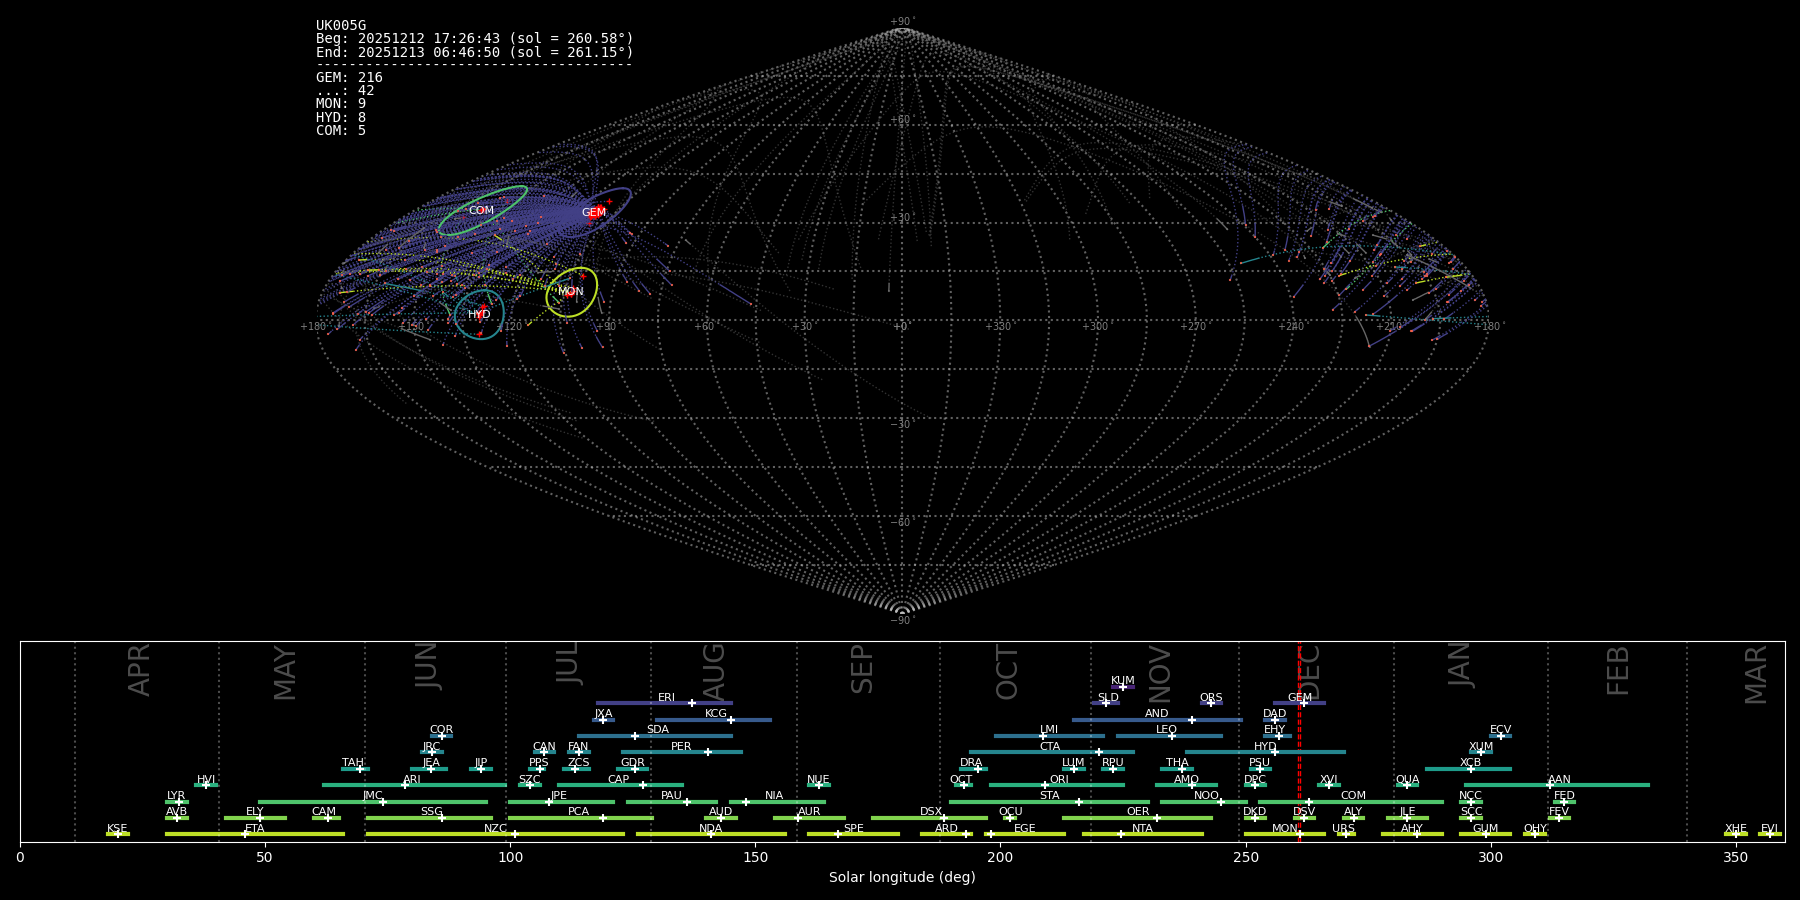The height and width of the screenshot is (900, 1800).
Task: Click the UK005G station name header
Action: pos(341,26)
